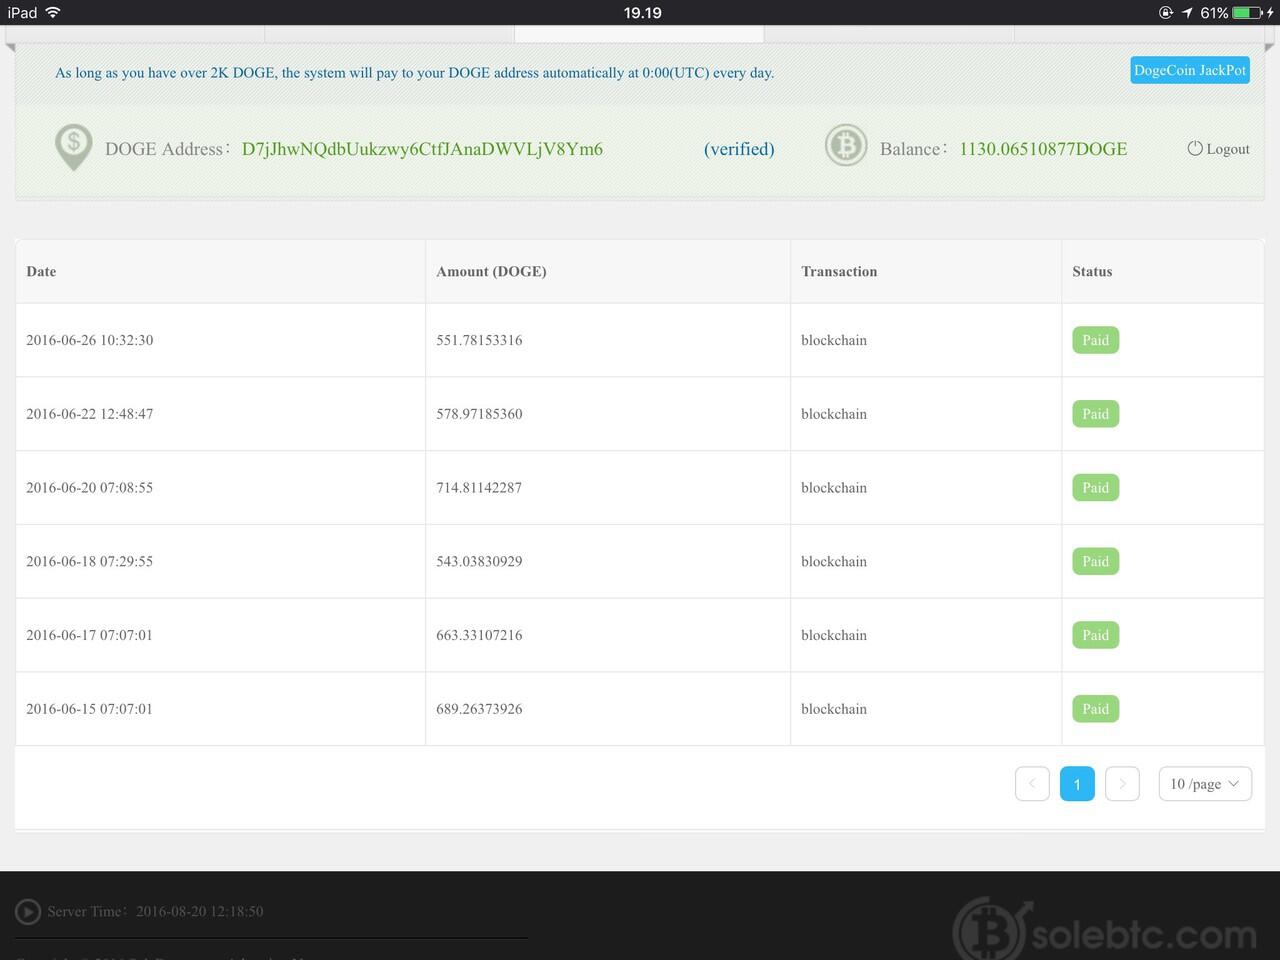Click date 2016-06-15 07:07:01

click(x=90, y=709)
